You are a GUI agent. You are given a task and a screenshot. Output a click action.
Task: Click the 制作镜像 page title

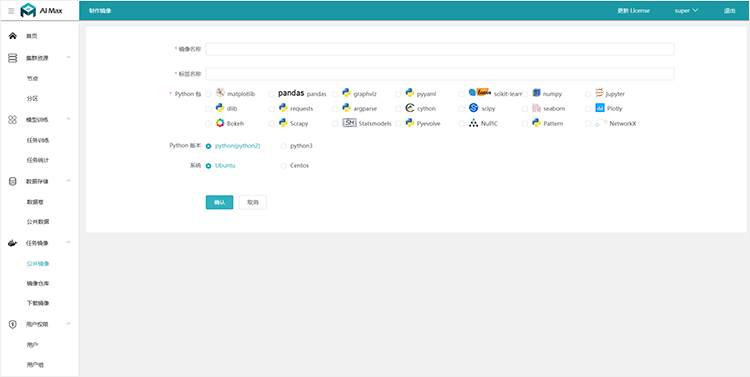click(x=99, y=11)
